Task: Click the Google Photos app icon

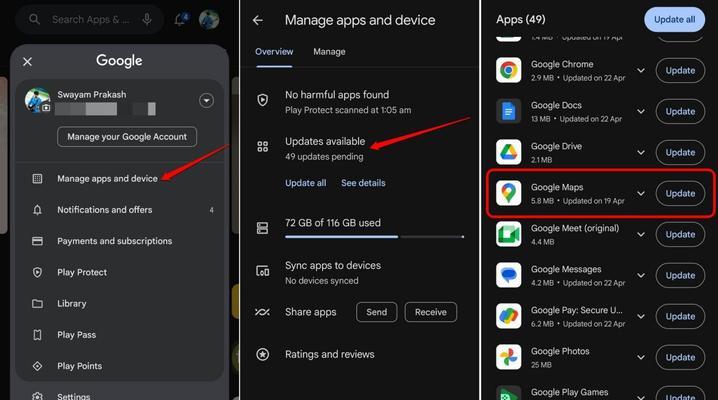Action: click(x=508, y=357)
